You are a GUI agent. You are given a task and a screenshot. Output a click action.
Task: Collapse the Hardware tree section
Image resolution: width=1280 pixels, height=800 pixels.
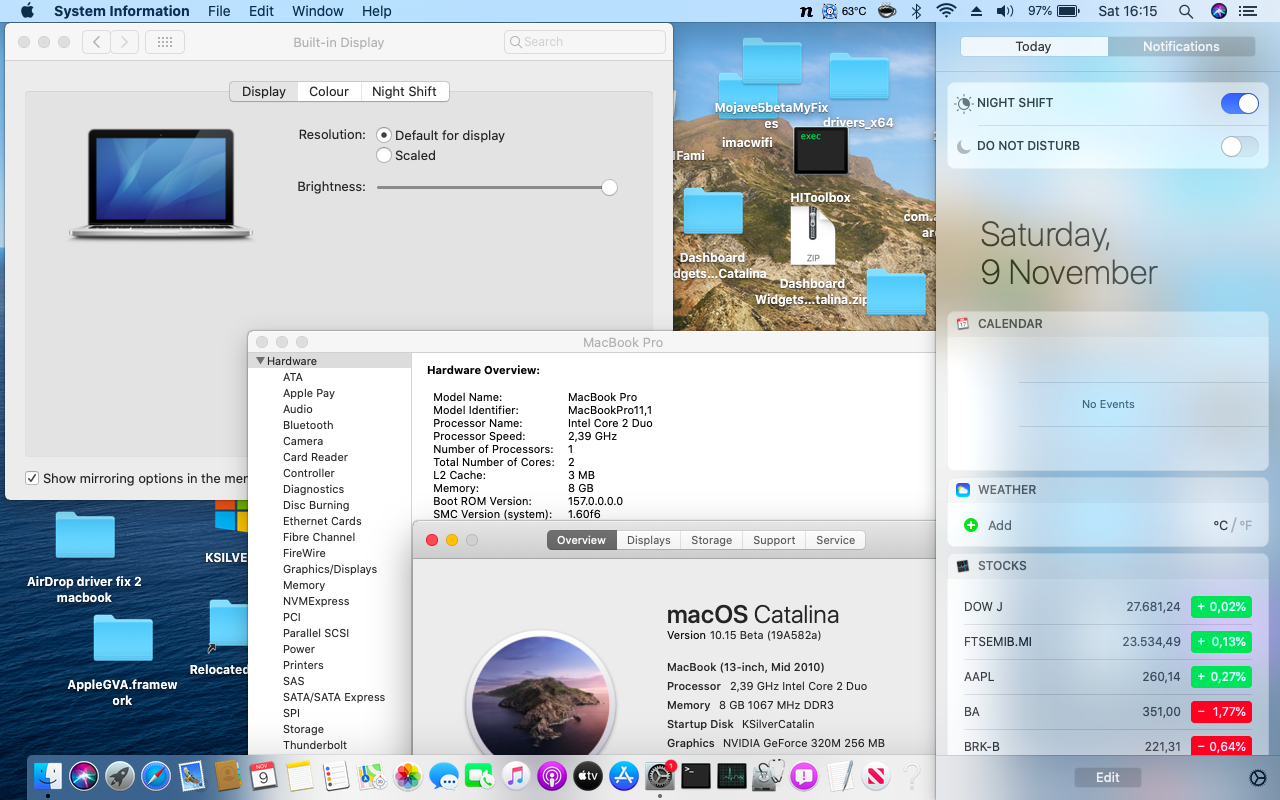click(260, 361)
